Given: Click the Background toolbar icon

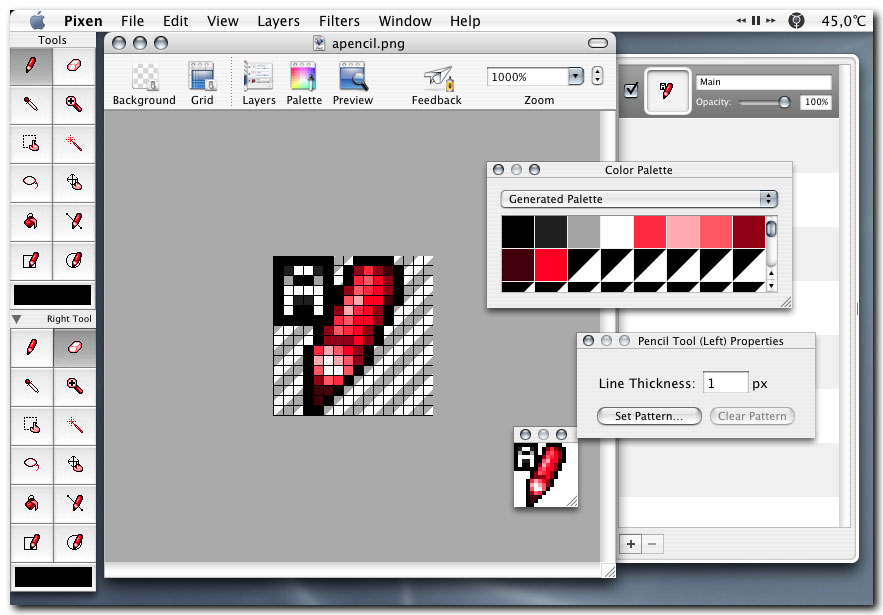Looking at the screenshot, I should click(144, 83).
